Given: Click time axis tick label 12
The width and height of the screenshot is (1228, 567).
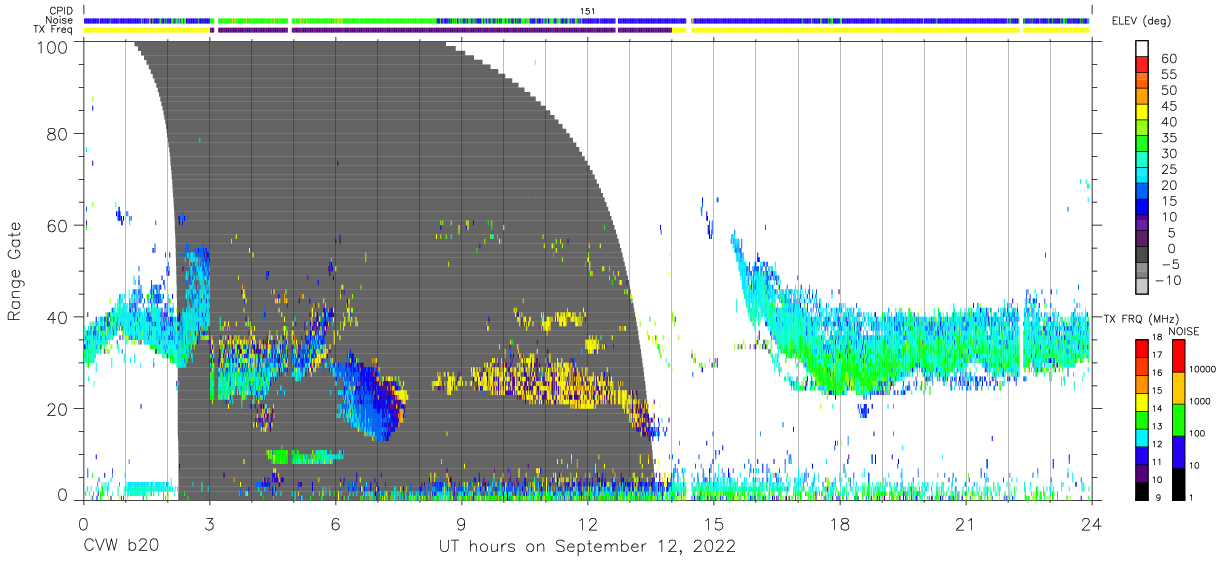Looking at the screenshot, I should tap(587, 524).
